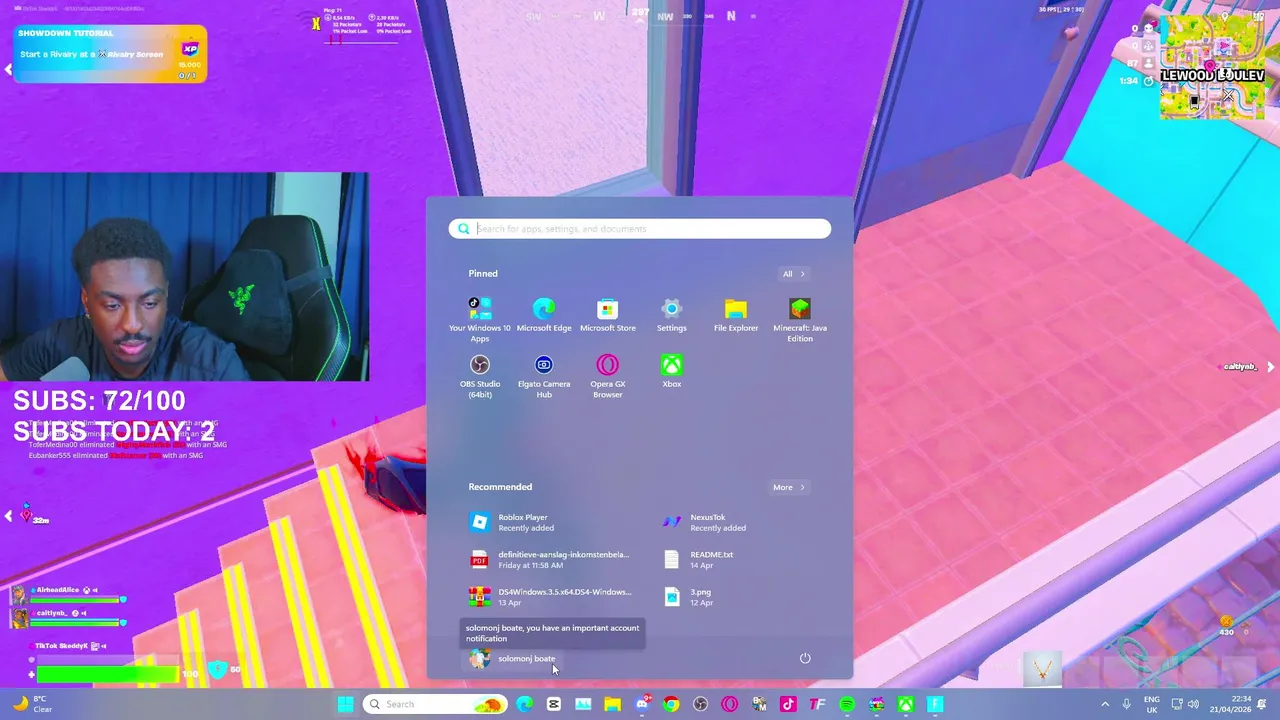Open Google Chrome from the taskbar
Screen dimensions: 1280x720
pos(671,704)
